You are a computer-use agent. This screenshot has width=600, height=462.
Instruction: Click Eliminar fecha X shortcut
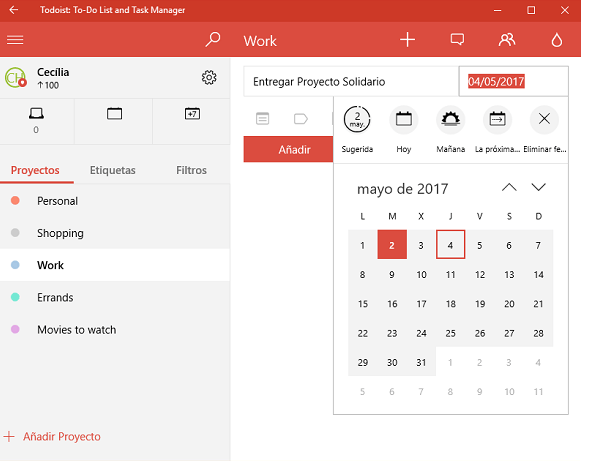point(545,130)
